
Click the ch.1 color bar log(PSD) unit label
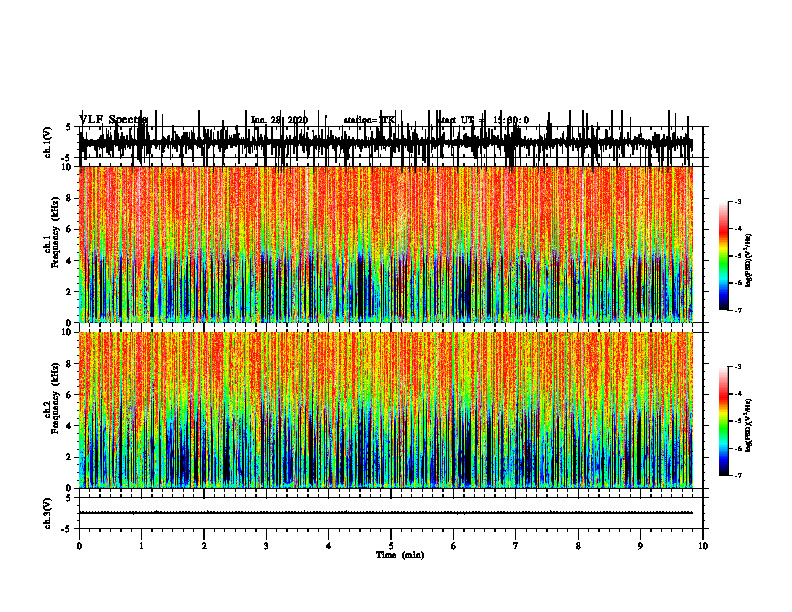coord(749,260)
